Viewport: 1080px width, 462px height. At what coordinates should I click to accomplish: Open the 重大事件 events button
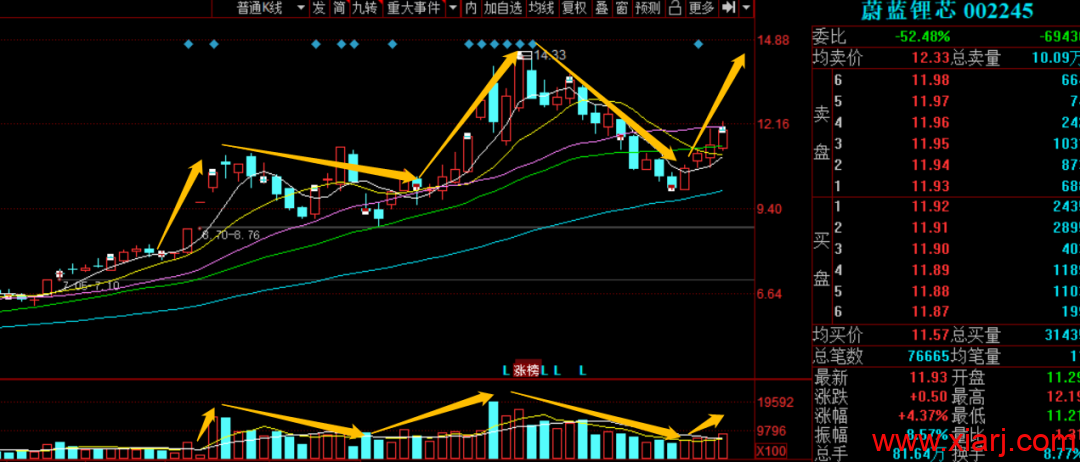click(413, 8)
